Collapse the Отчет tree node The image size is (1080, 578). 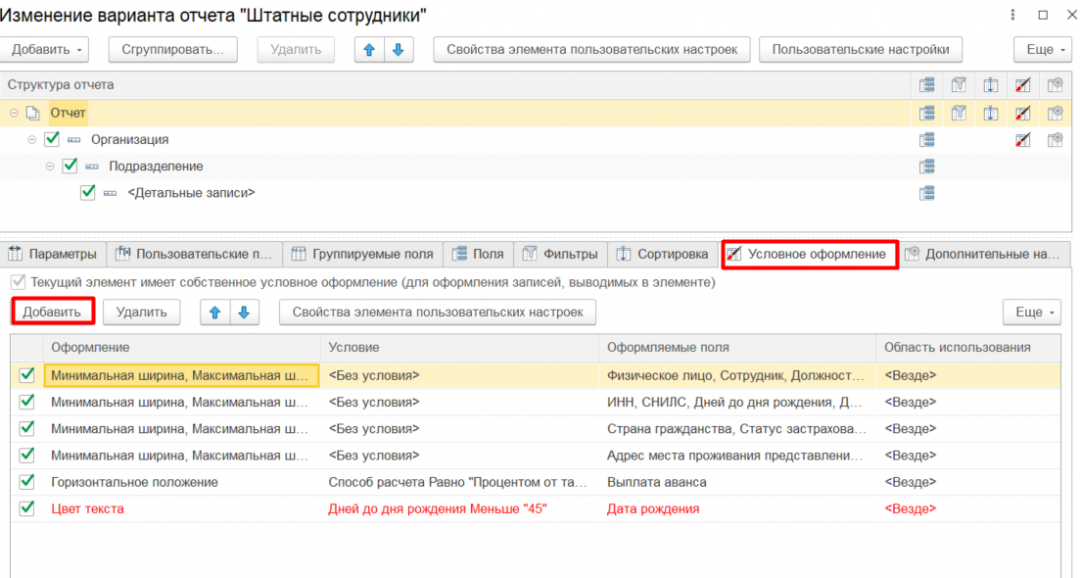tap(14, 113)
